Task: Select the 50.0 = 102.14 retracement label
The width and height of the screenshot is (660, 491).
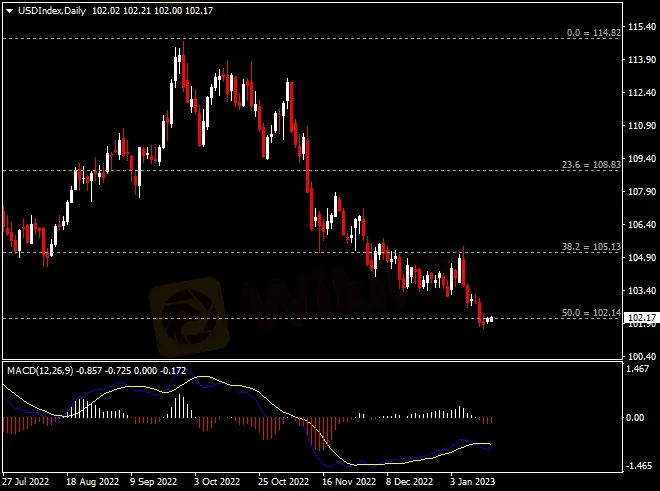Action: (591, 312)
